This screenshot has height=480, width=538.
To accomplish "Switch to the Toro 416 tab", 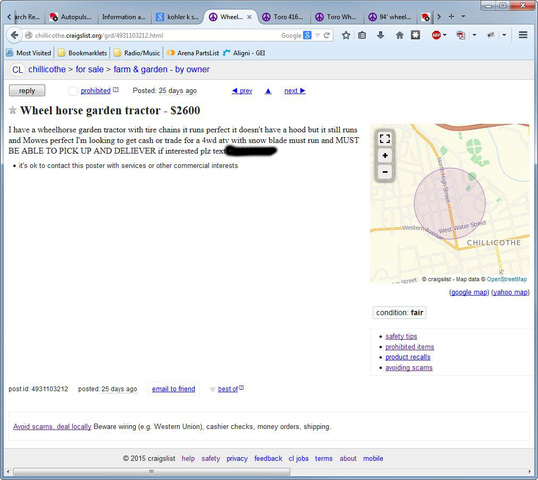I will (x=283, y=17).
